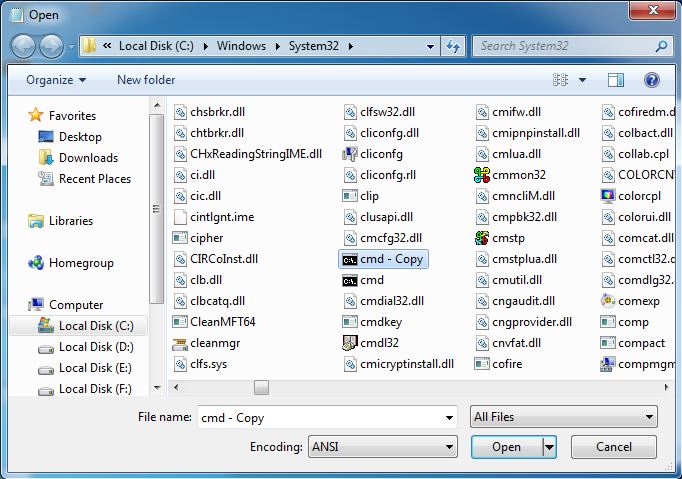Expand the Open button split arrow

pyautogui.click(x=549, y=447)
